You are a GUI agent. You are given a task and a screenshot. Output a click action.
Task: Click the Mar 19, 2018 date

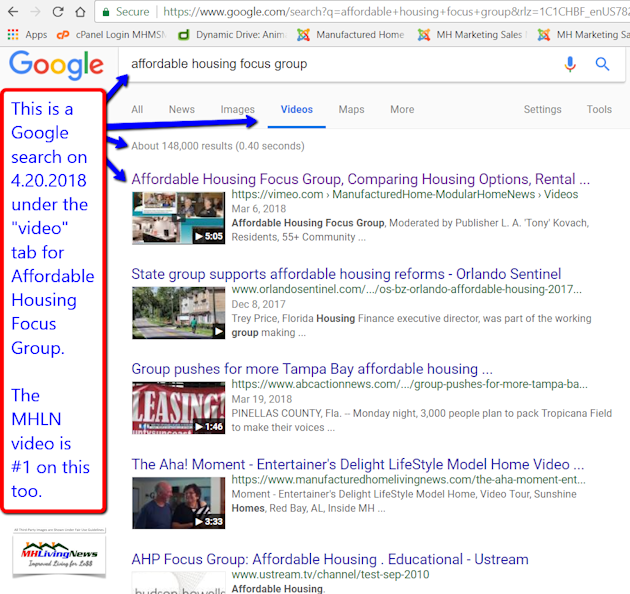(x=262, y=399)
